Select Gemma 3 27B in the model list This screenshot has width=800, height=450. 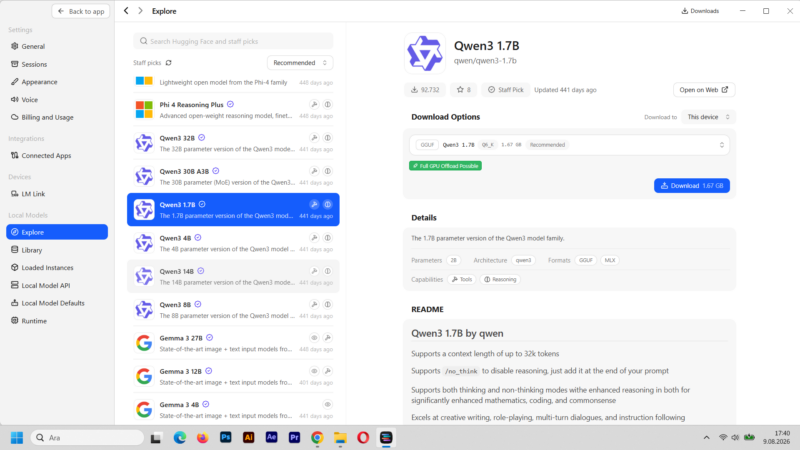pyautogui.click(x=233, y=343)
